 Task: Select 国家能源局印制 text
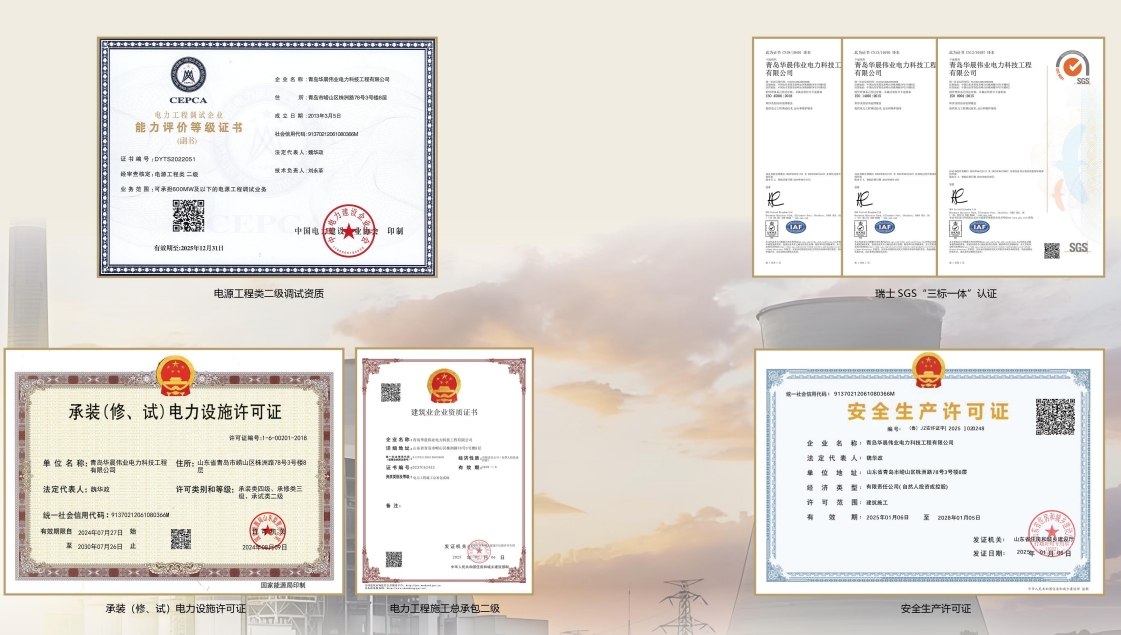(283, 585)
